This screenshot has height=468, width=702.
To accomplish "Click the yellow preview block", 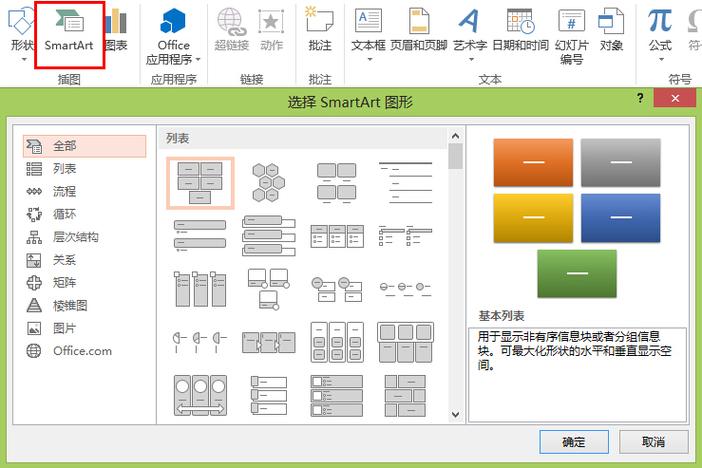I will click(533, 218).
